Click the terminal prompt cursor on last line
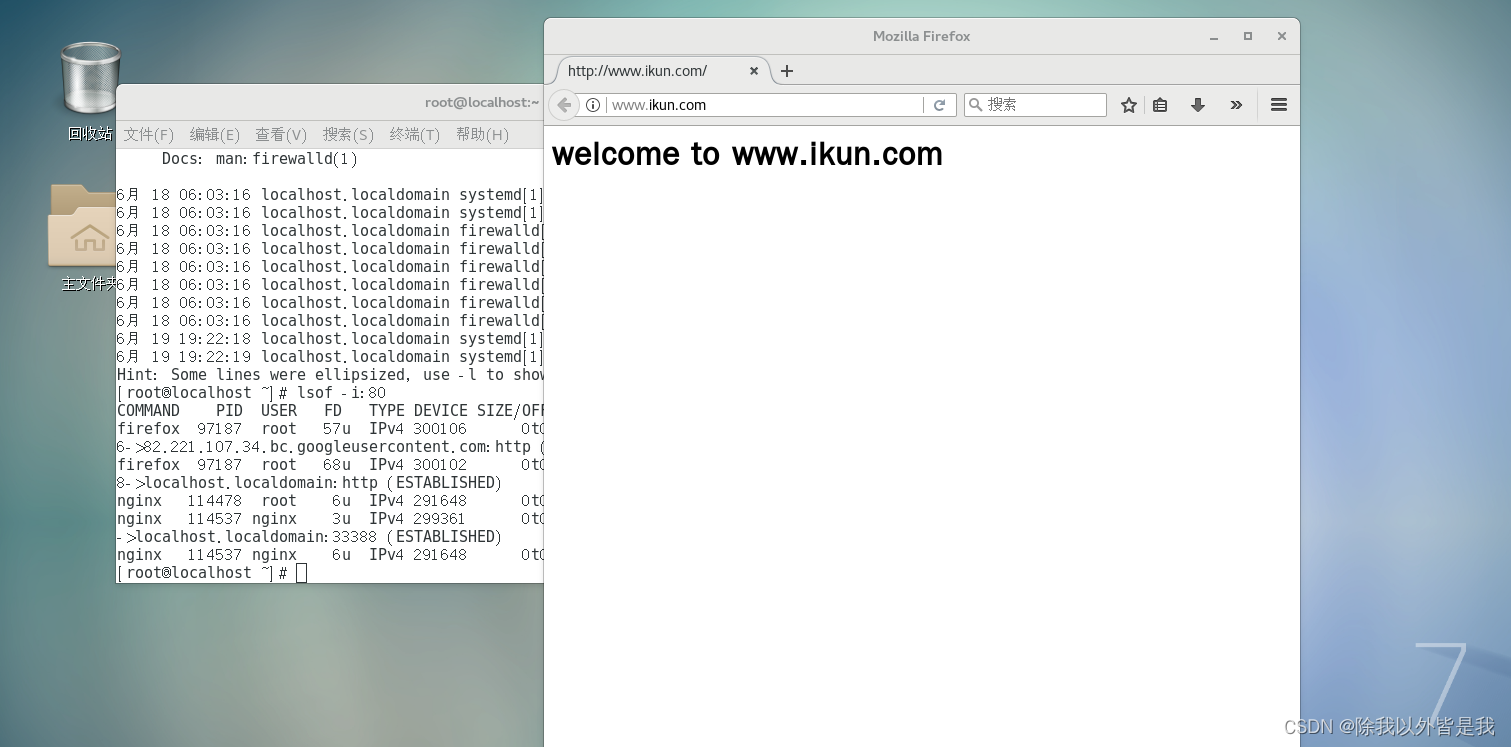The height and width of the screenshot is (747, 1511). pos(301,573)
